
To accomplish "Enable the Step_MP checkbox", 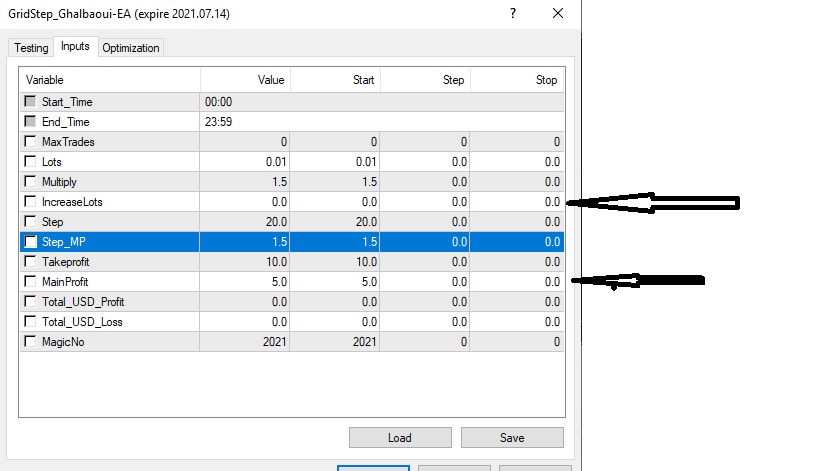I will tap(31, 242).
